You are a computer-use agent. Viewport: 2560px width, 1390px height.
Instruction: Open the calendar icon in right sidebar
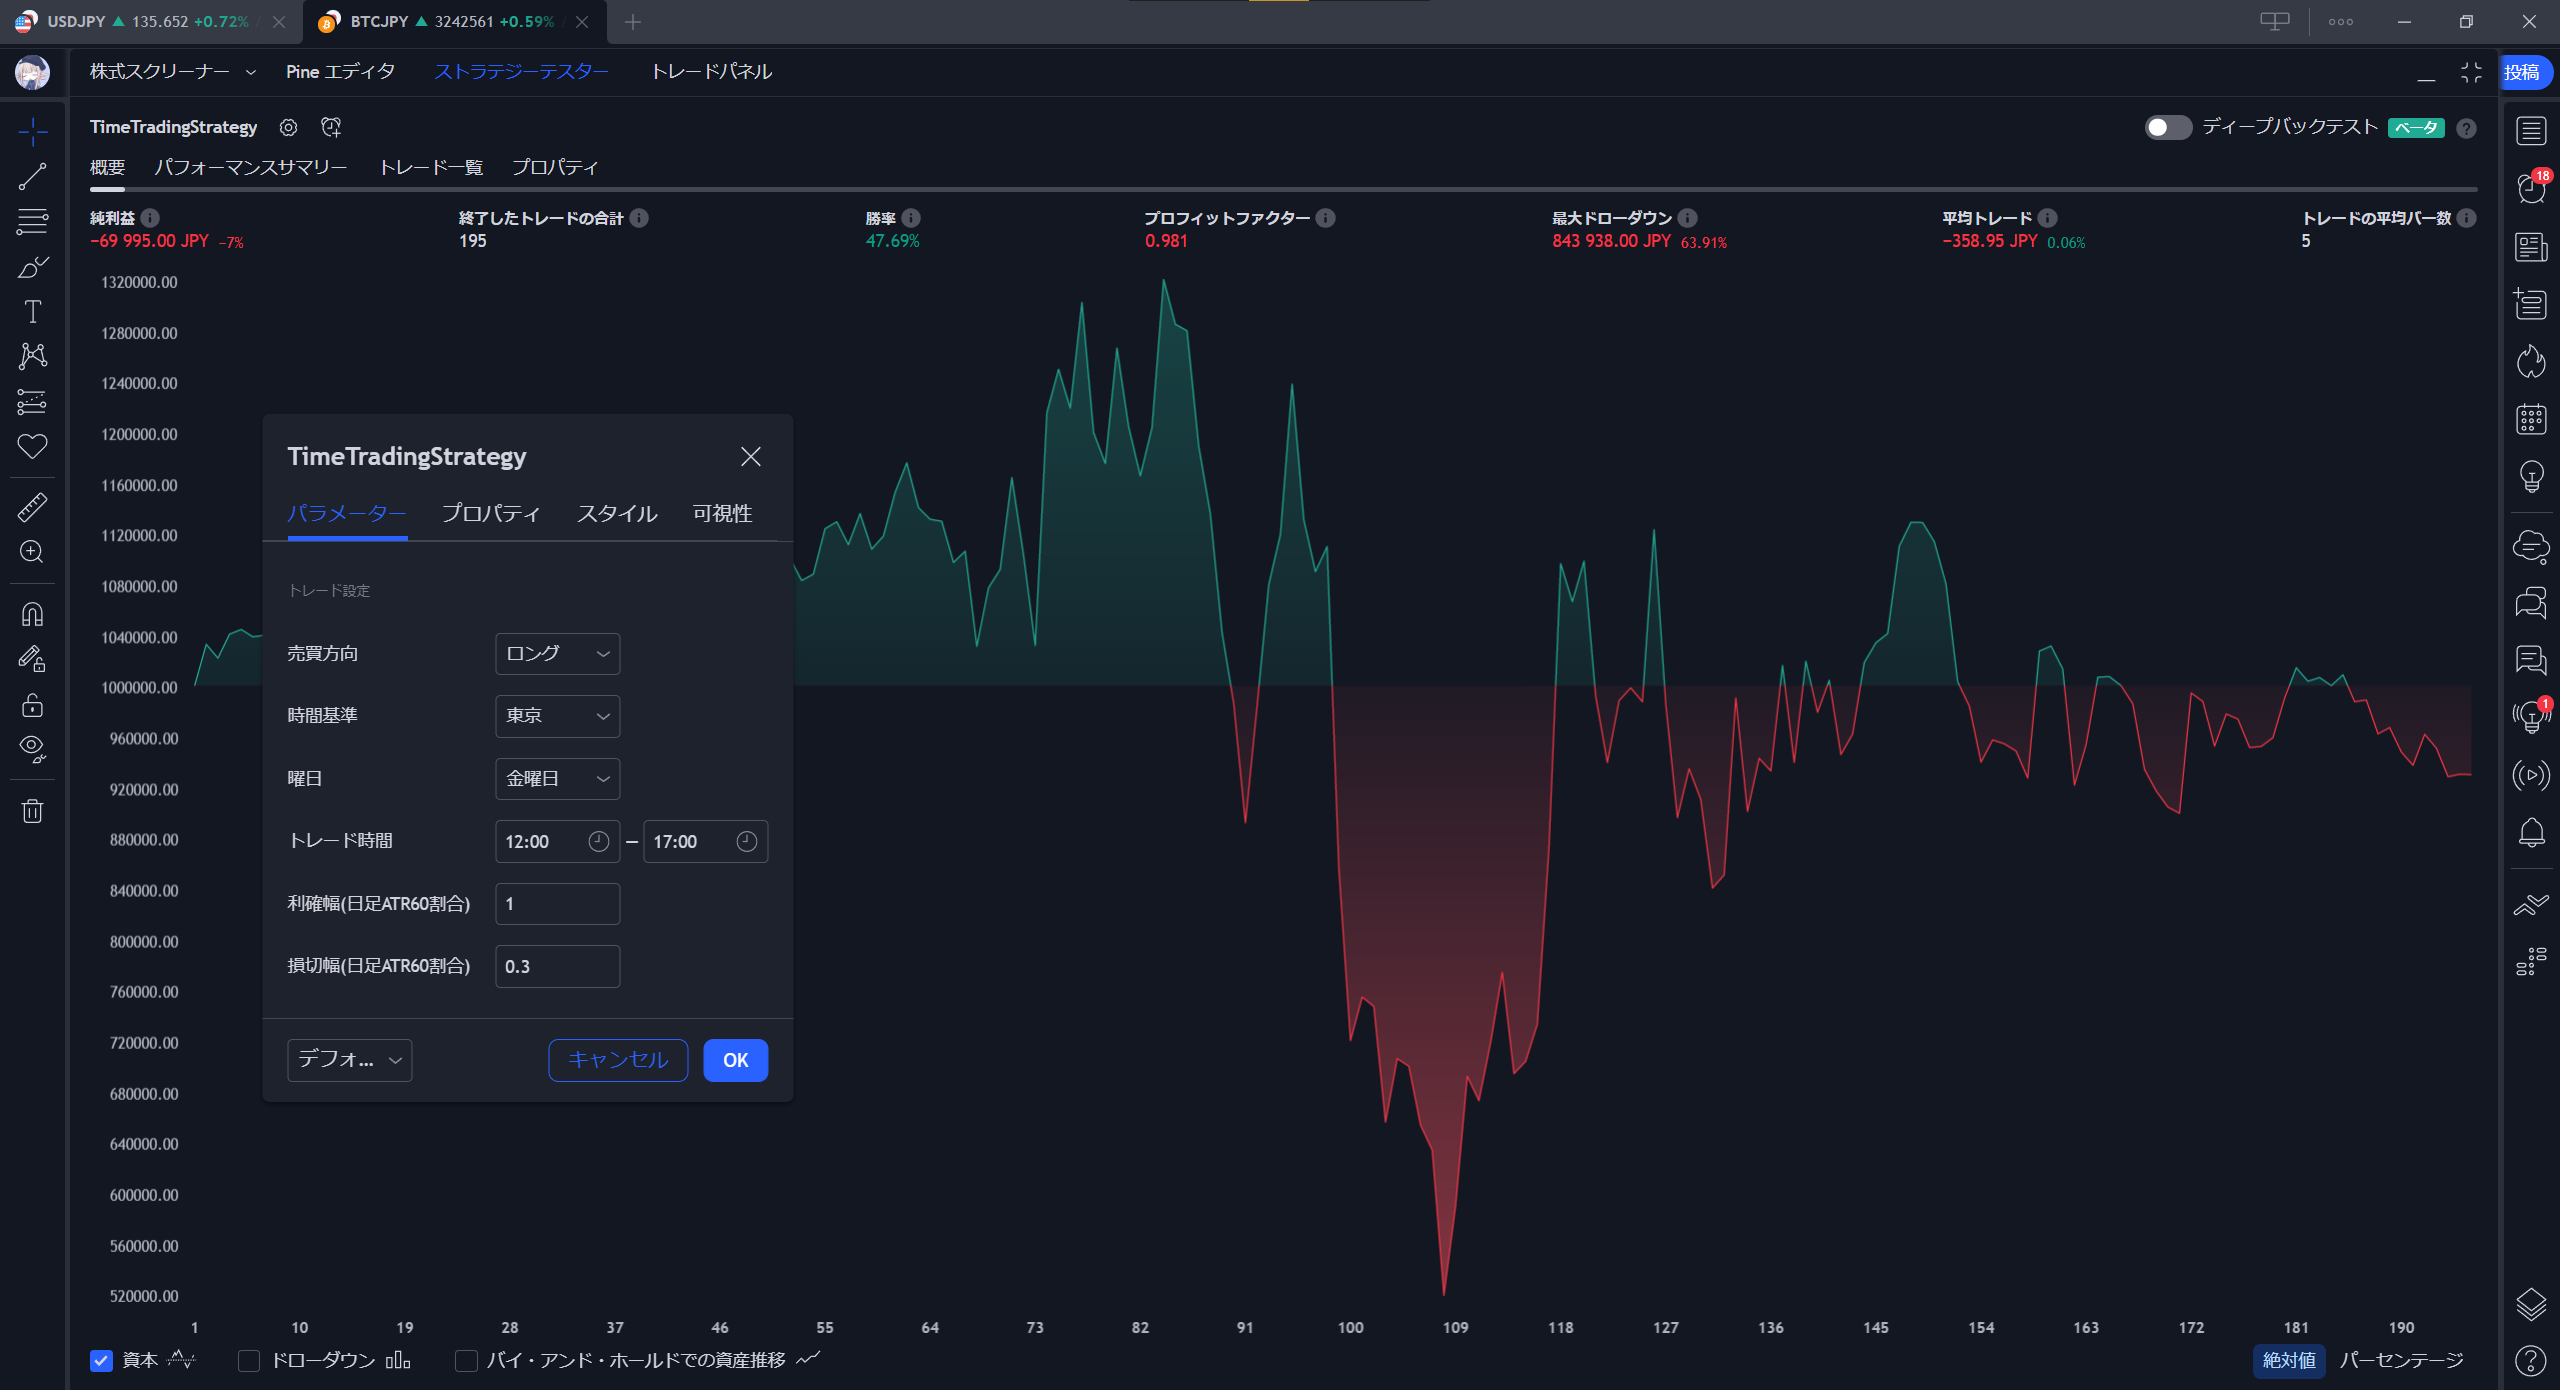2531,419
